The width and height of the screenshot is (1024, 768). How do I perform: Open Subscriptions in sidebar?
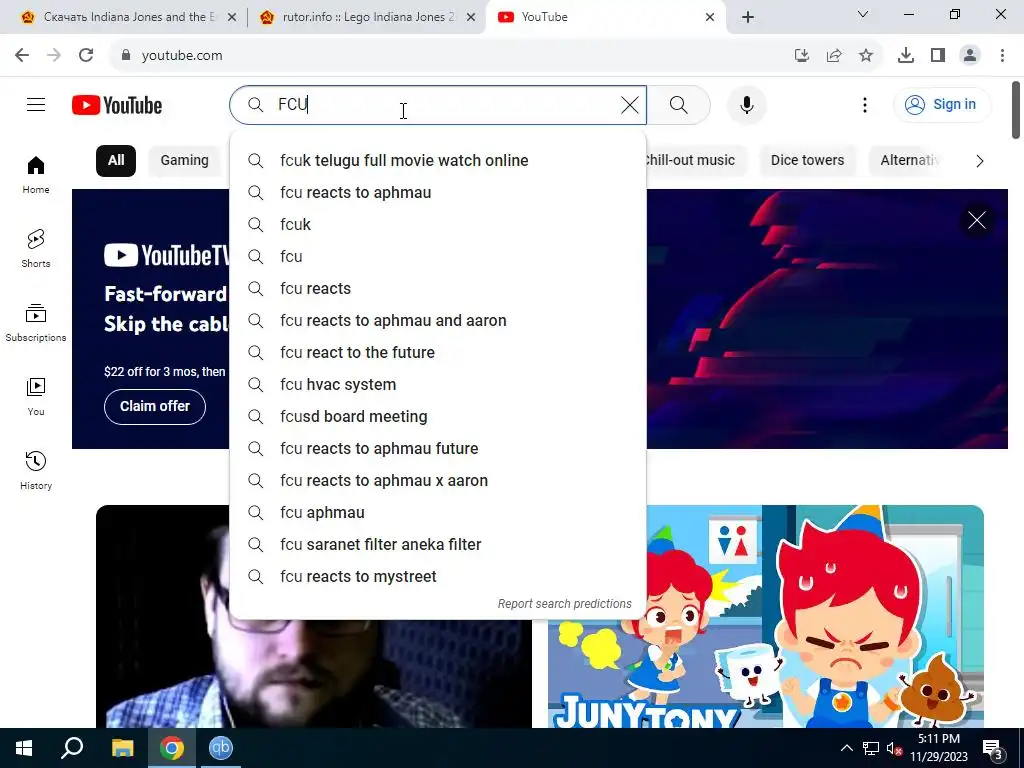click(x=36, y=323)
